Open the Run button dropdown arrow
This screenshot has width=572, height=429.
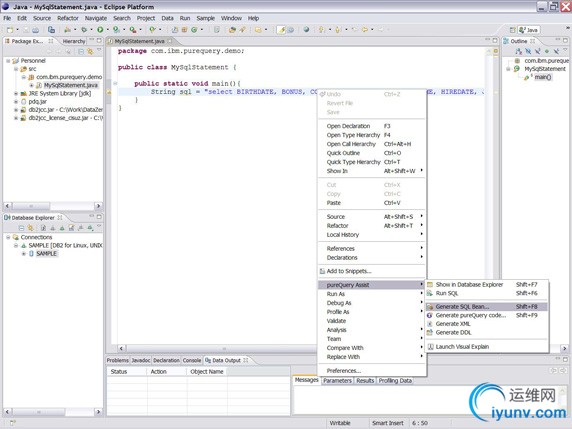107,30
